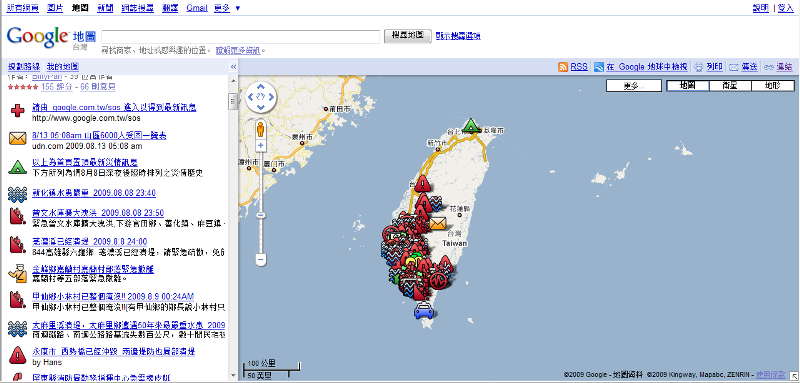Click the Search Maps button
Image resolution: width=800 pixels, height=383 pixels.
tap(408, 36)
